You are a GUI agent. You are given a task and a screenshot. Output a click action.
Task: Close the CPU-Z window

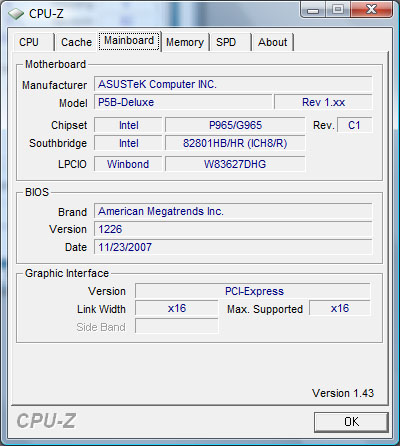[371, 10]
